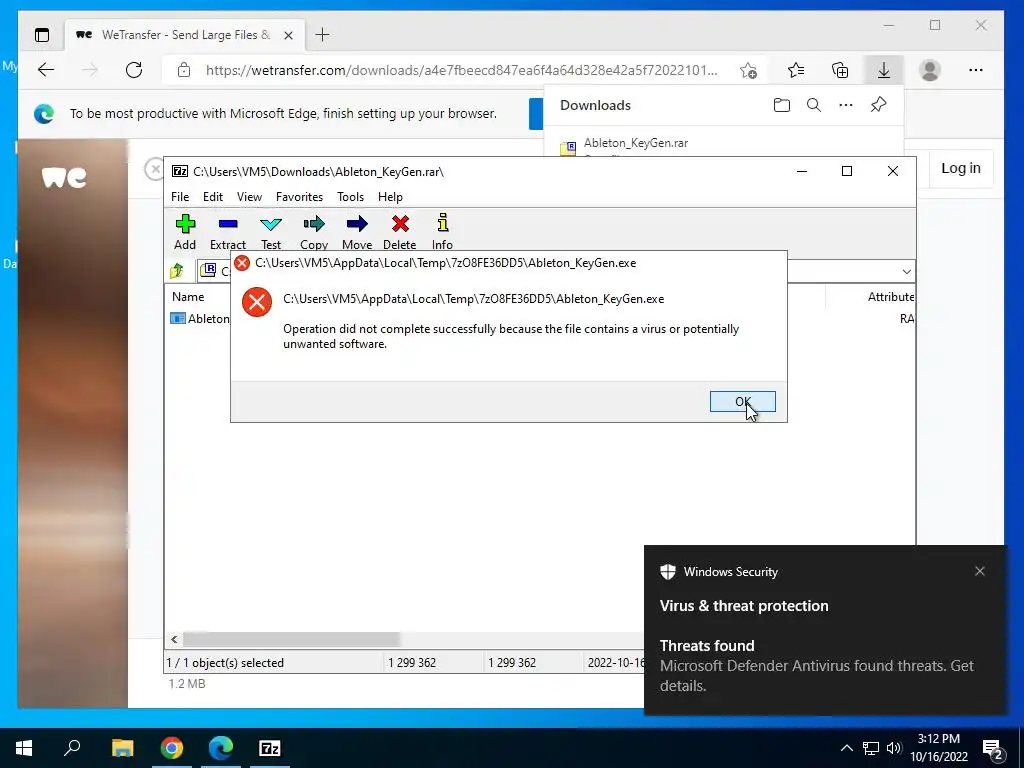This screenshot has width=1024, height=768.
Task: Open the Windows Start menu
Action: click(24, 748)
